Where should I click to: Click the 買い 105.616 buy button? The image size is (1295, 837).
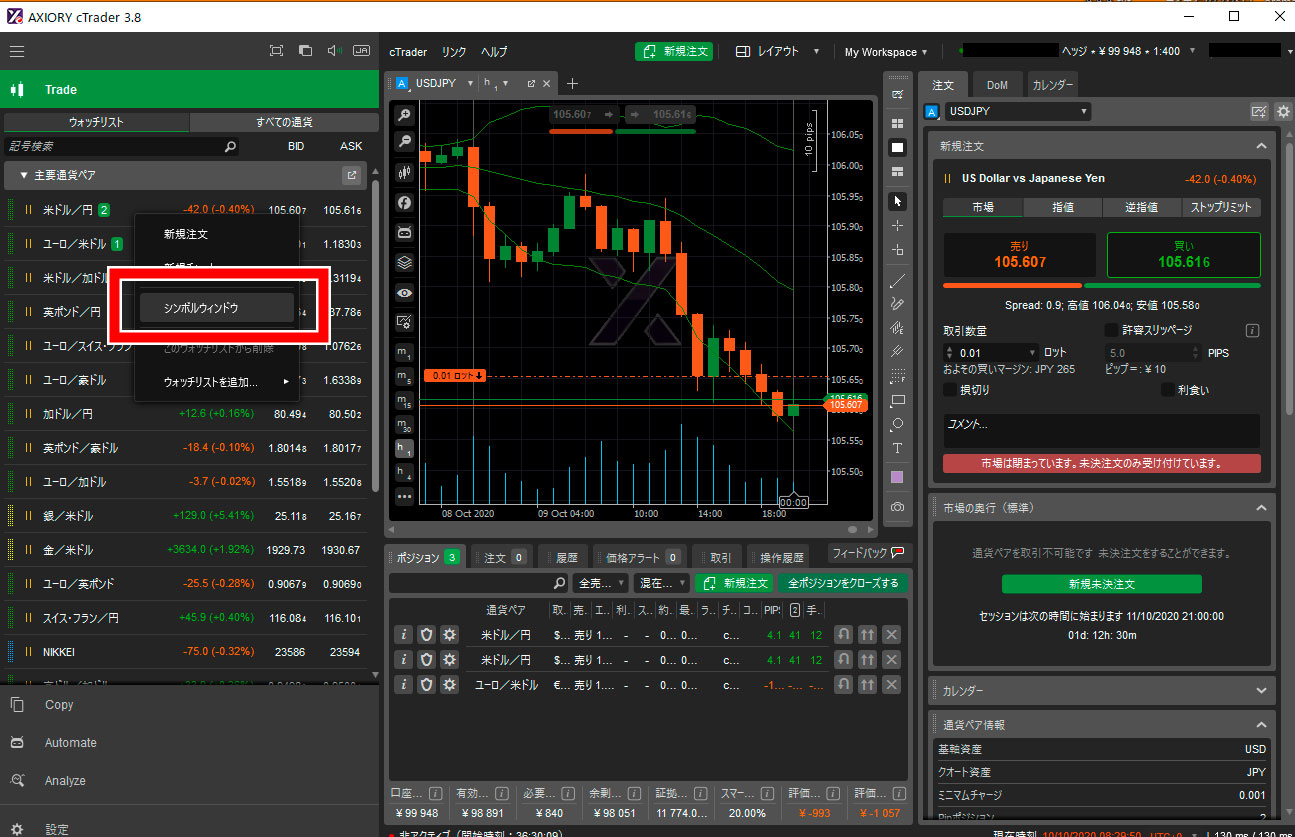tap(1184, 254)
